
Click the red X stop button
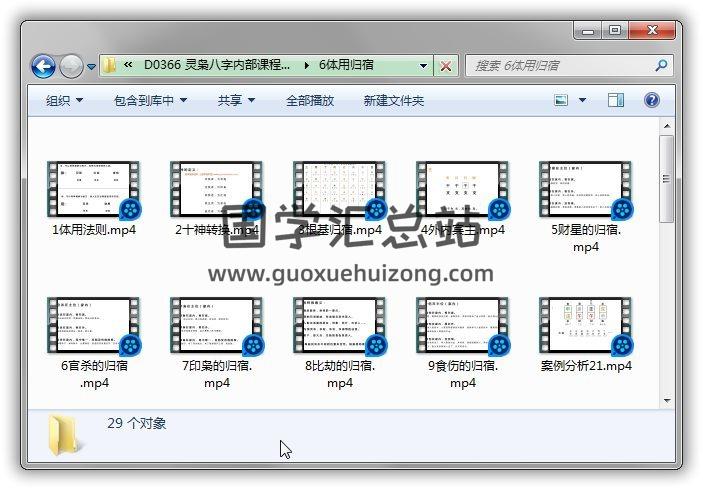pyautogui.click(x=446, y=66)
